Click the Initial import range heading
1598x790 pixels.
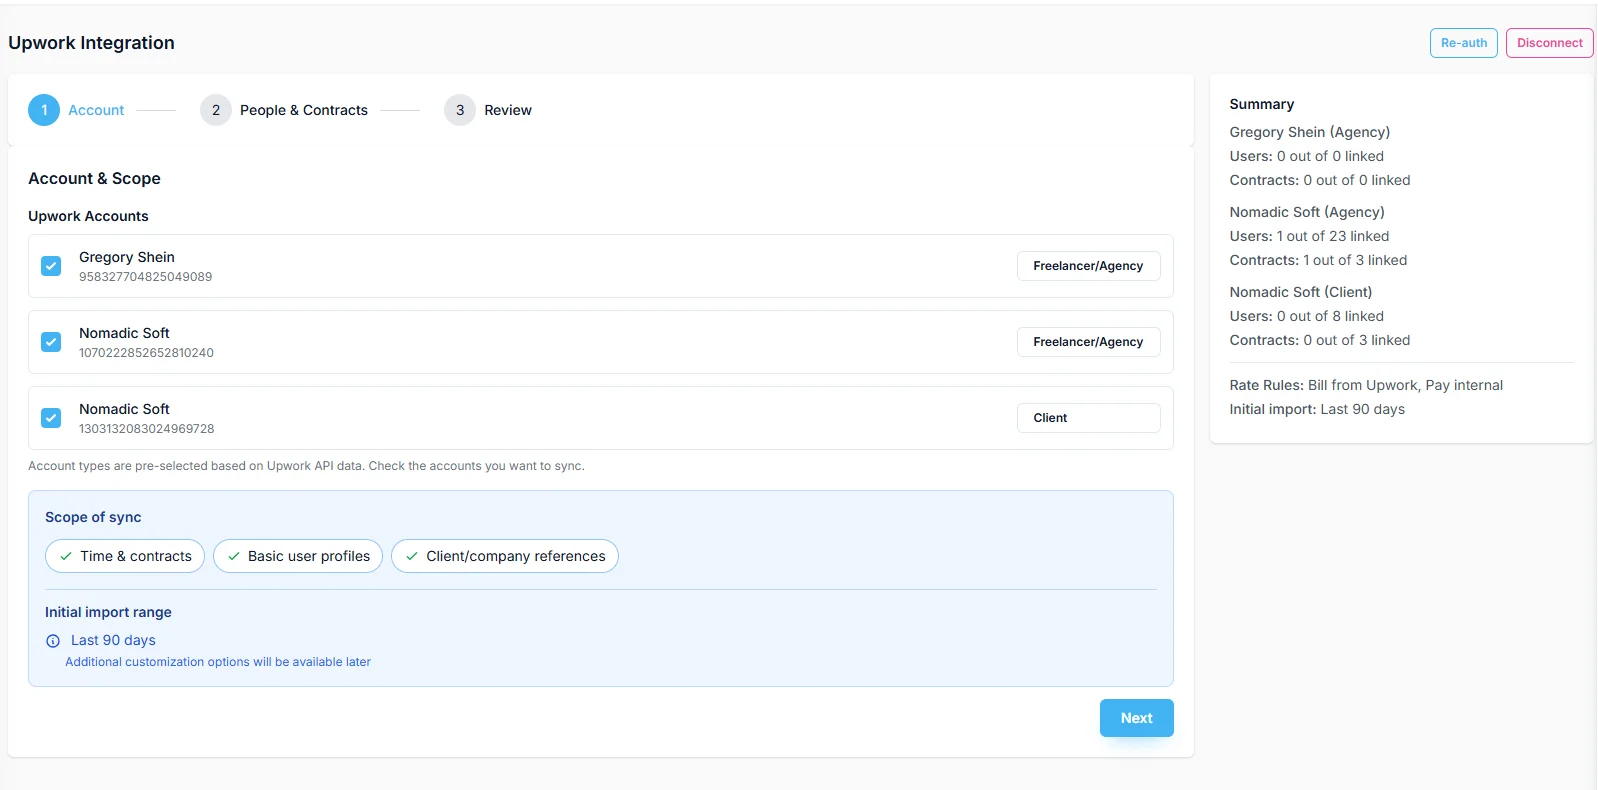click(x=108, y=612)
